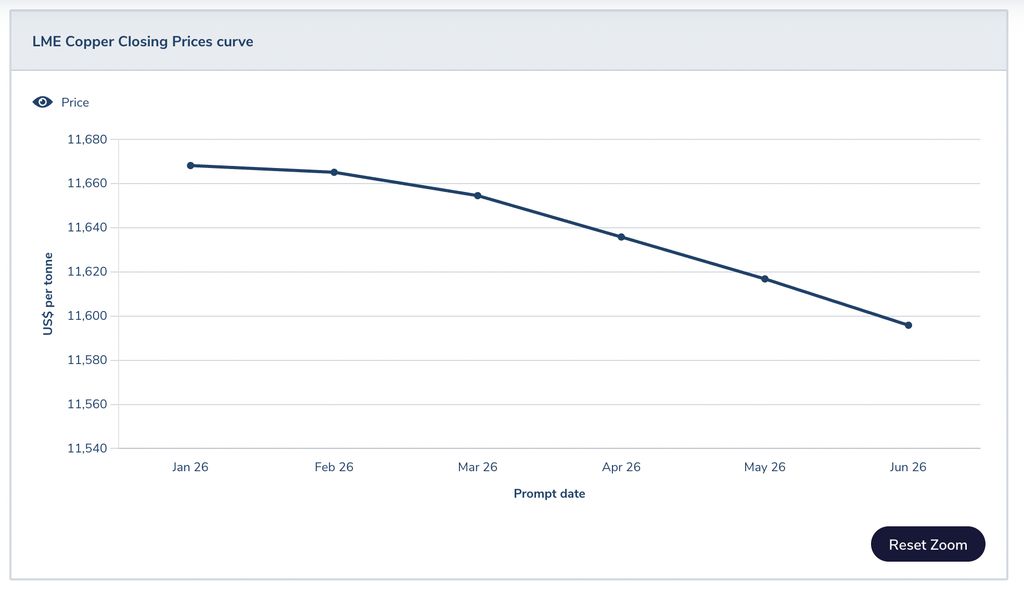Click the Prompt date axis title
The height and width of the screenshot is (596, 1024).
(549, 494)
